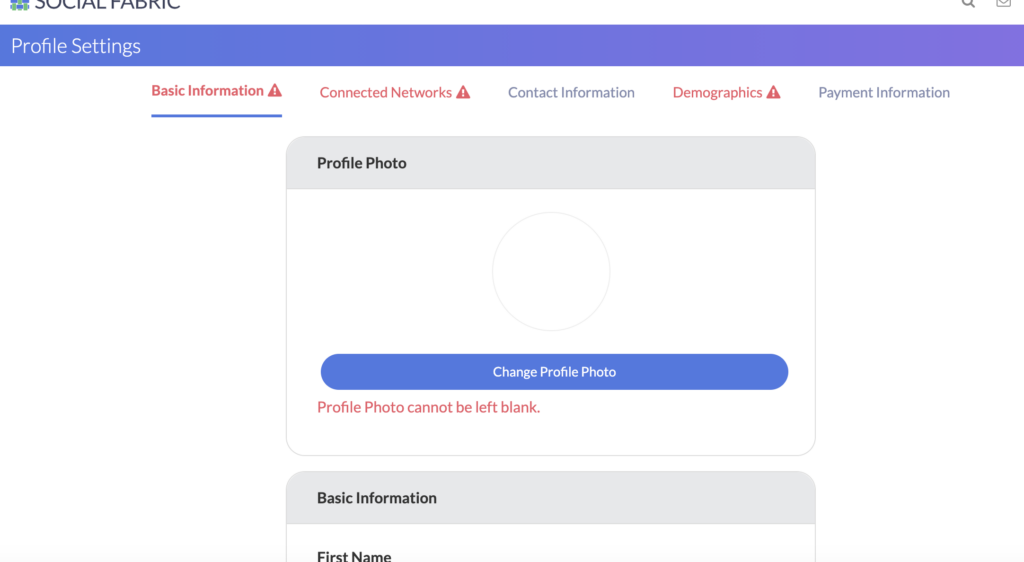Click the Profile Settings banner heading
Image resolution: width=1024 pixels, height=562 pixels.
[x=76, y=46]
